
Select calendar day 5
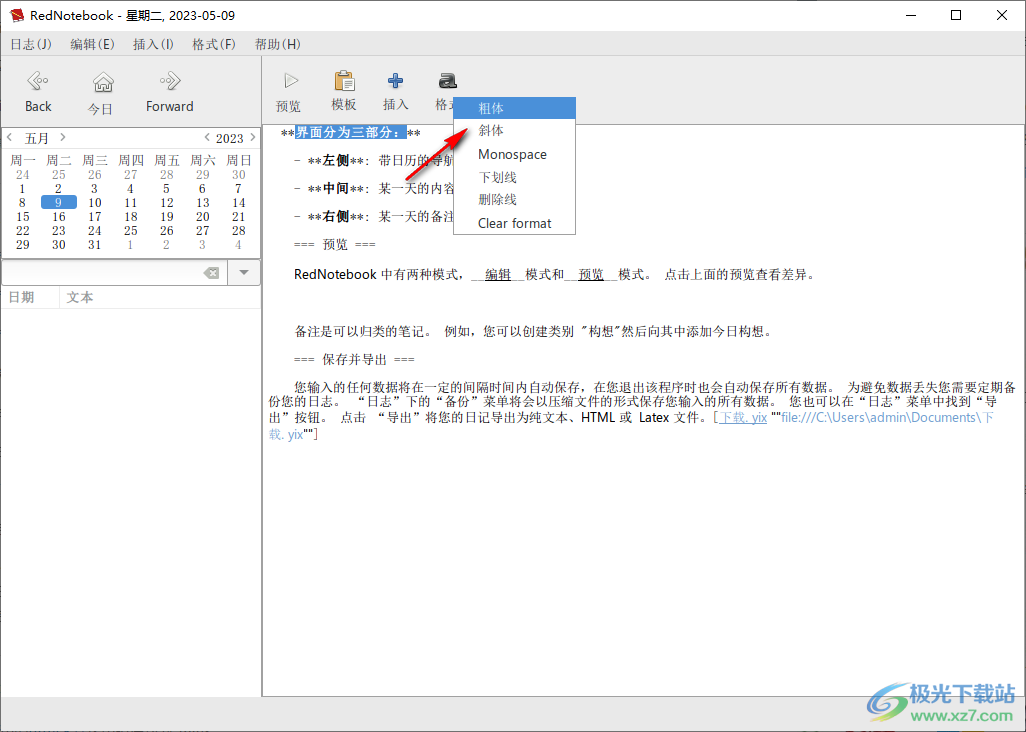click(x=166, y=188)
